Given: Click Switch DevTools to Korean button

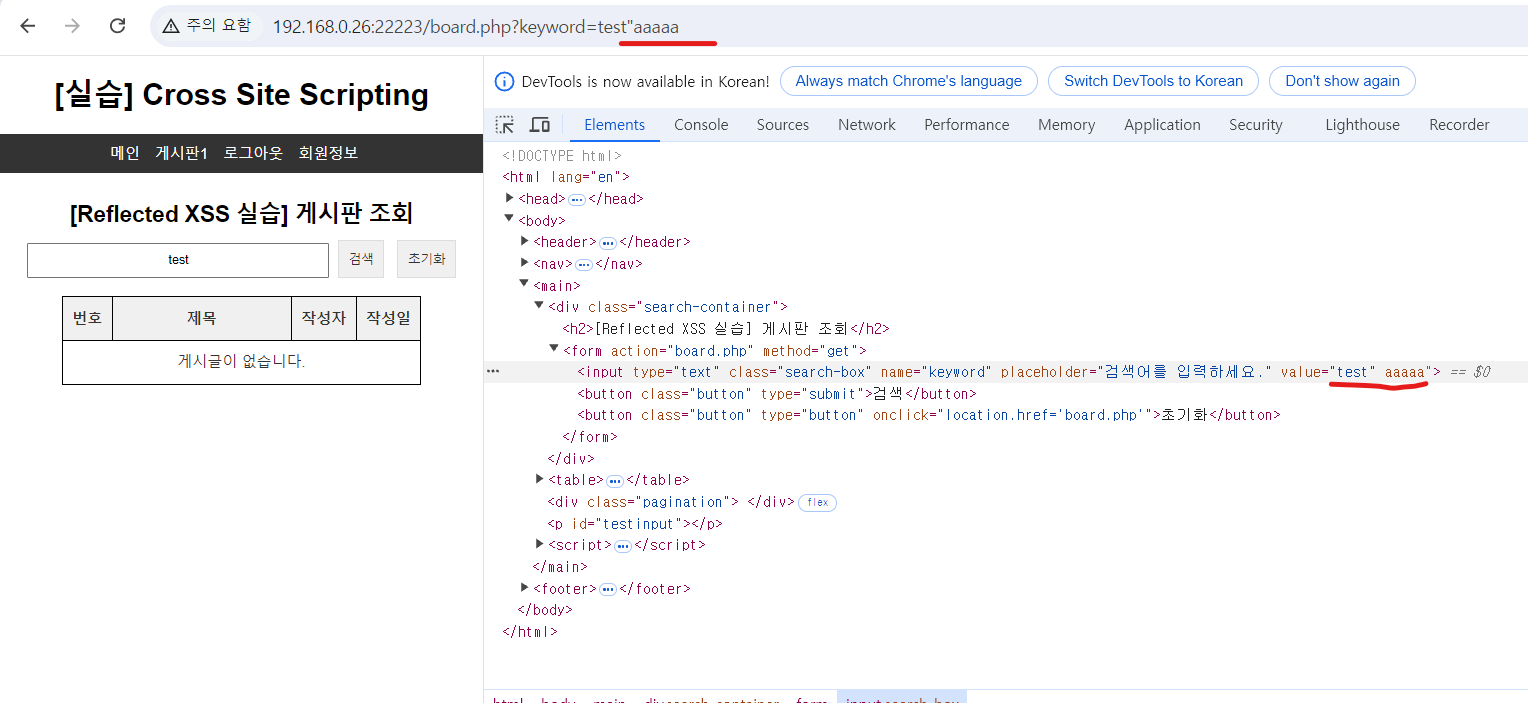Looking at the screenshot, I should tap(1153, 82).
